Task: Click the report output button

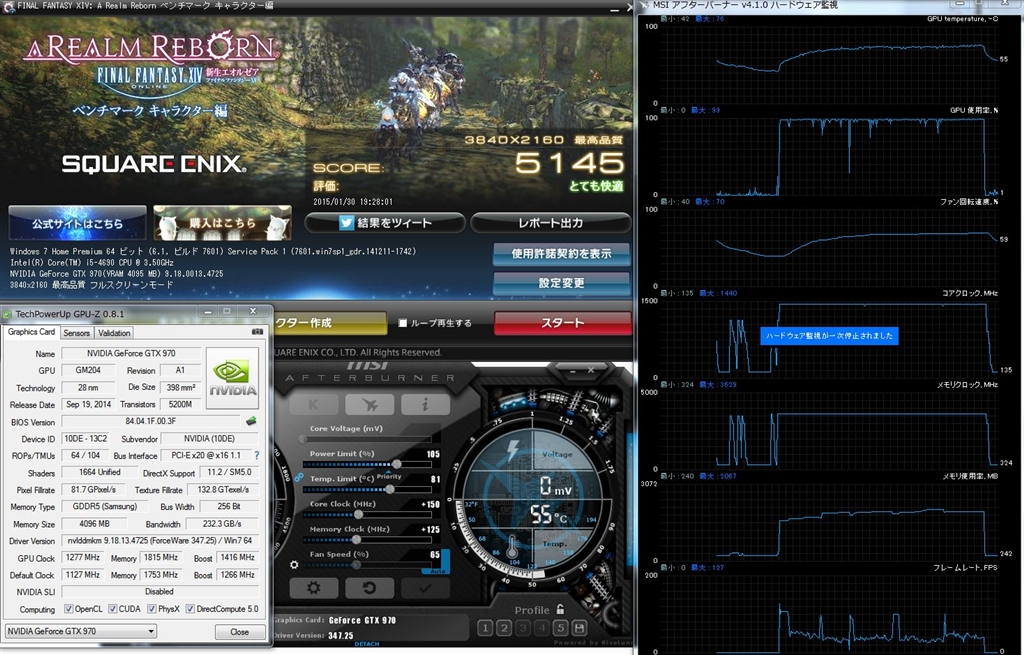Action: point(550,223)
